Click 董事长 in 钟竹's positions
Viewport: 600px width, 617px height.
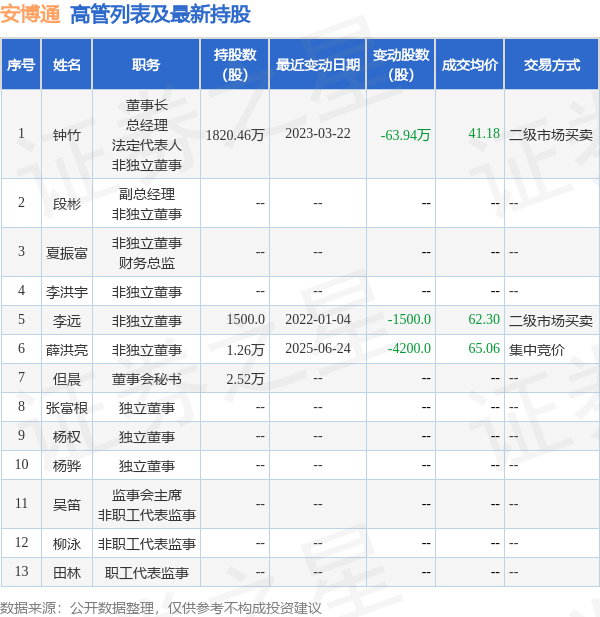click(146, 105)
